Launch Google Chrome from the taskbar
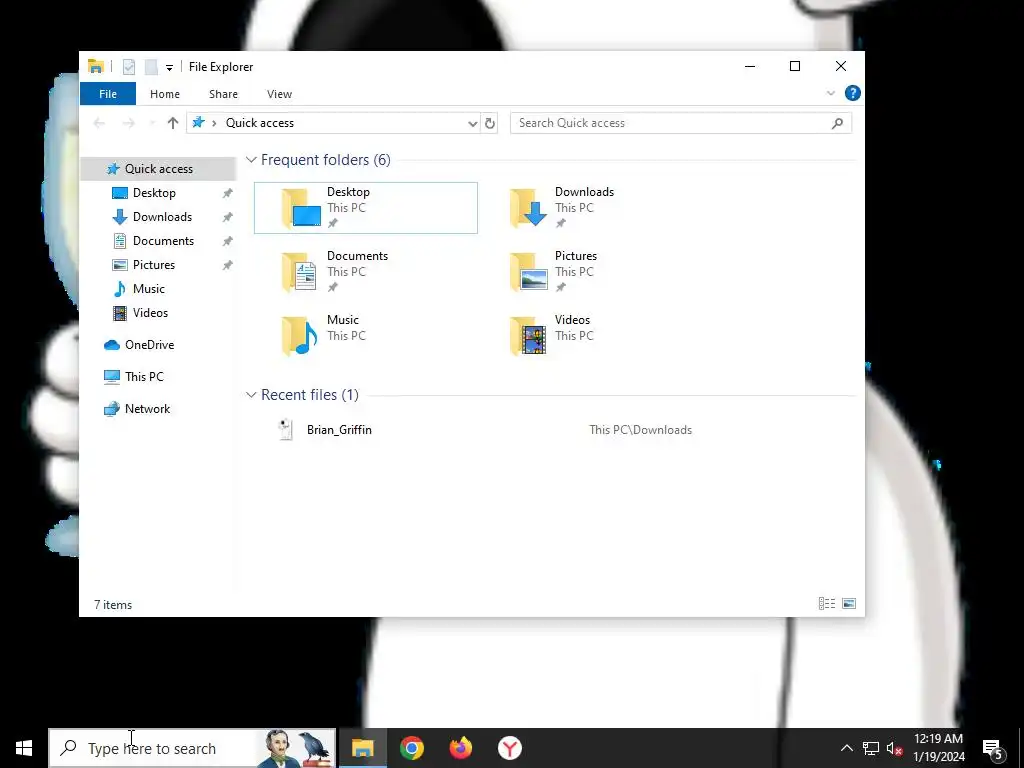 pyautogui.click(x=411, y=748)
